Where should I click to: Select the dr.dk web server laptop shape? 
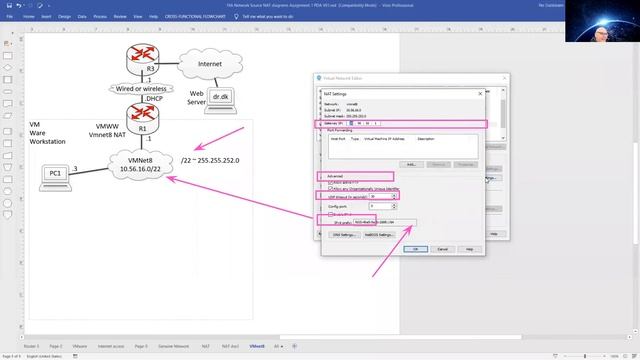pos(220,101)
